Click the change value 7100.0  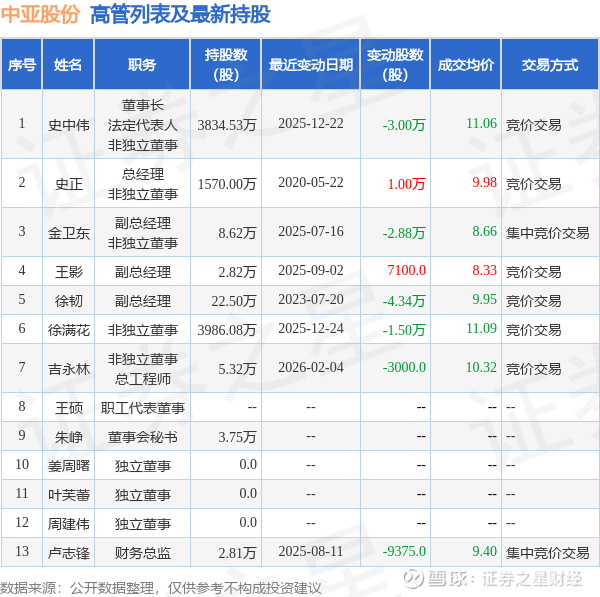coord(406,270)
